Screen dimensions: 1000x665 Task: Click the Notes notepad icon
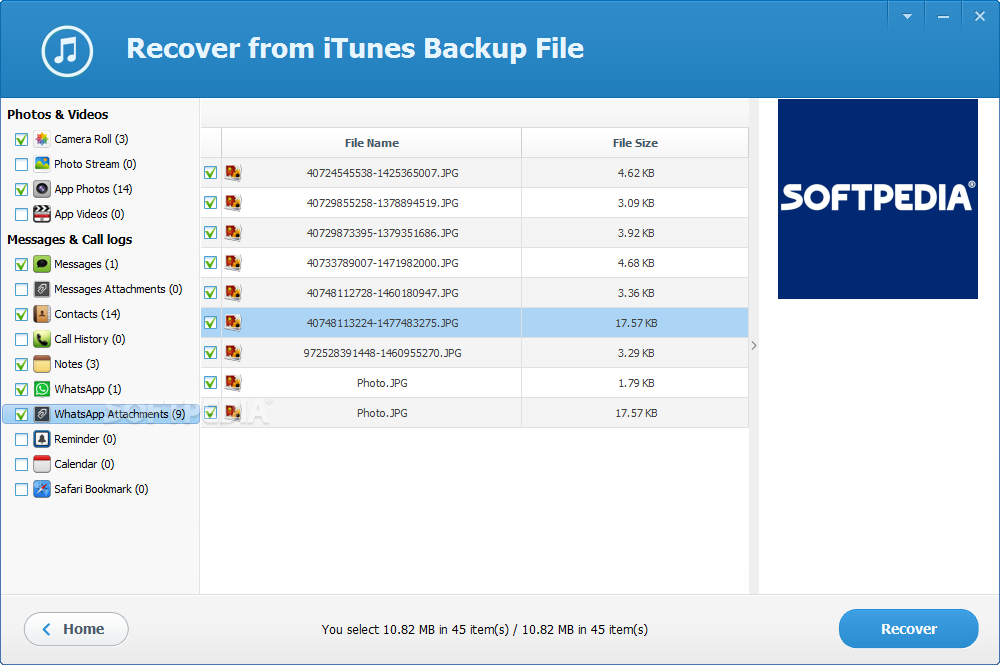pos(42,364)
